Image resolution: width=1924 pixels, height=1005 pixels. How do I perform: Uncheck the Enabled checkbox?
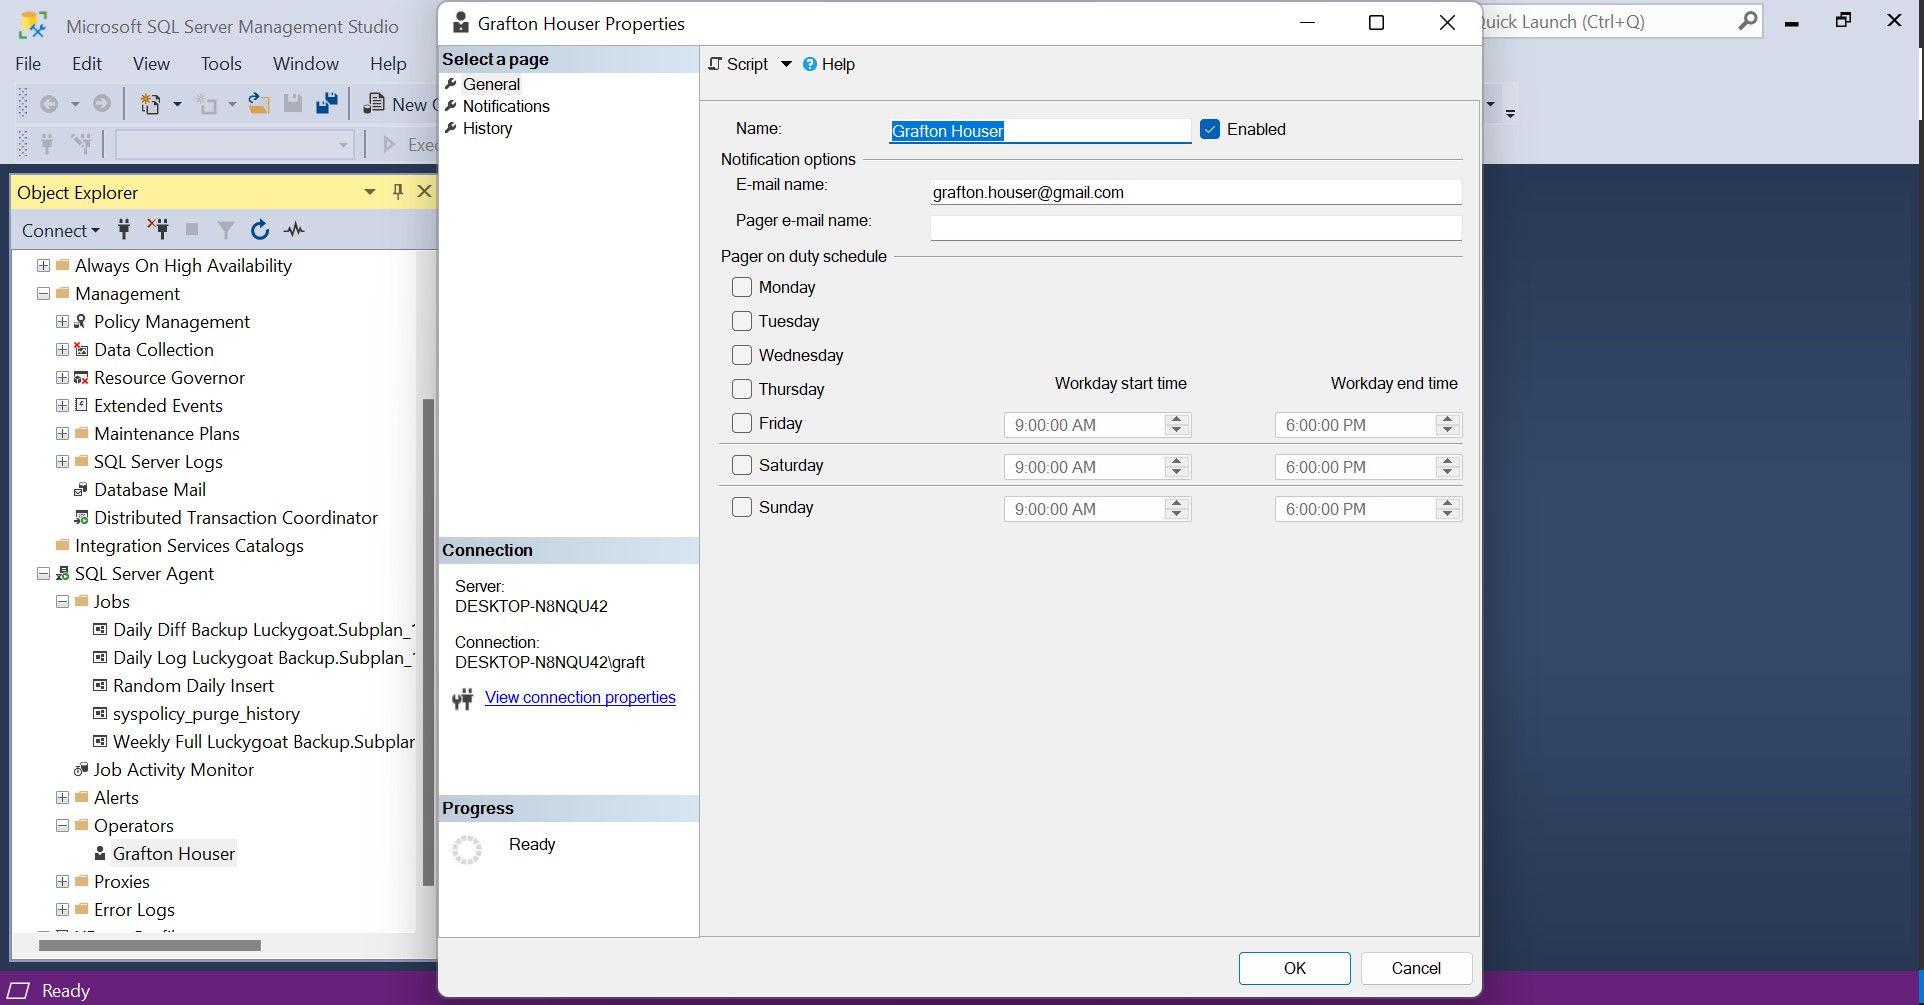click(1210, 129)
